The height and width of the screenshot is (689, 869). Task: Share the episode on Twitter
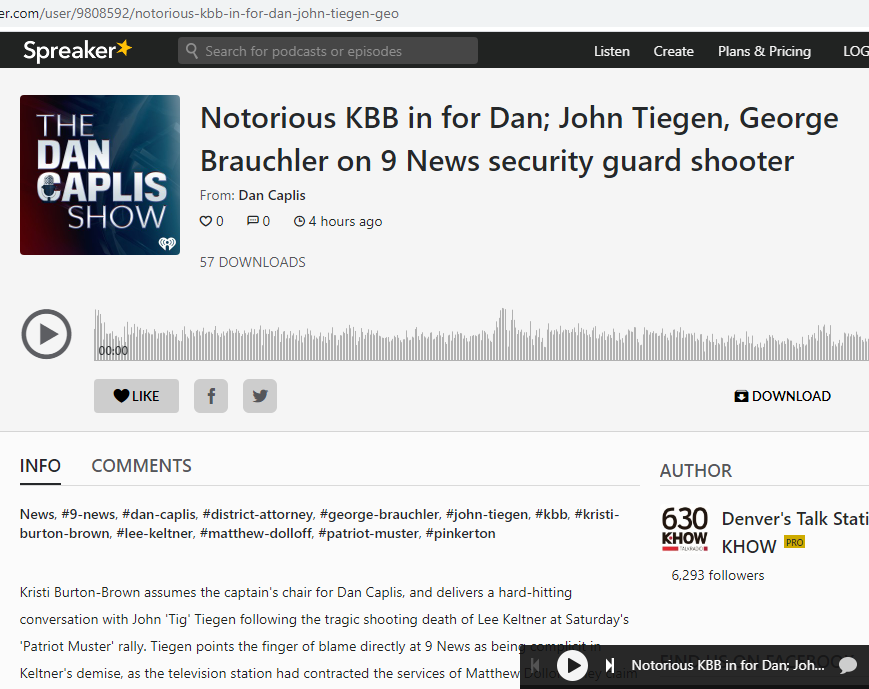[x=260, y=396]
